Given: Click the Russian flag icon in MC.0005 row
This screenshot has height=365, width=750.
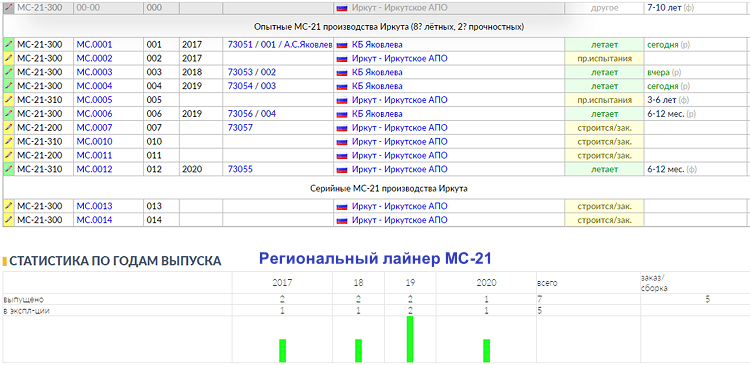Looking at the screenshot, I should point(342,101).
